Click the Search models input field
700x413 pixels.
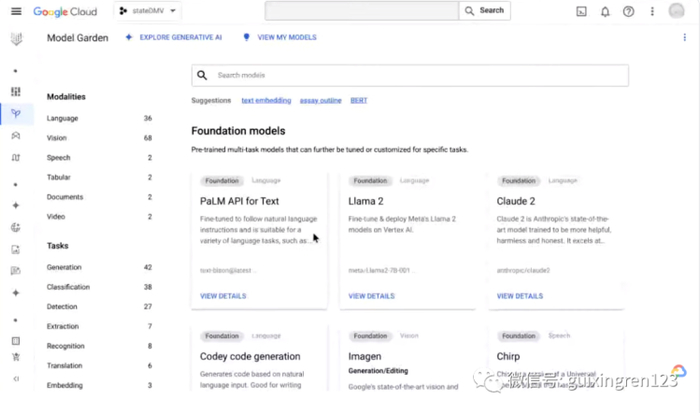(x=410, y=75)
